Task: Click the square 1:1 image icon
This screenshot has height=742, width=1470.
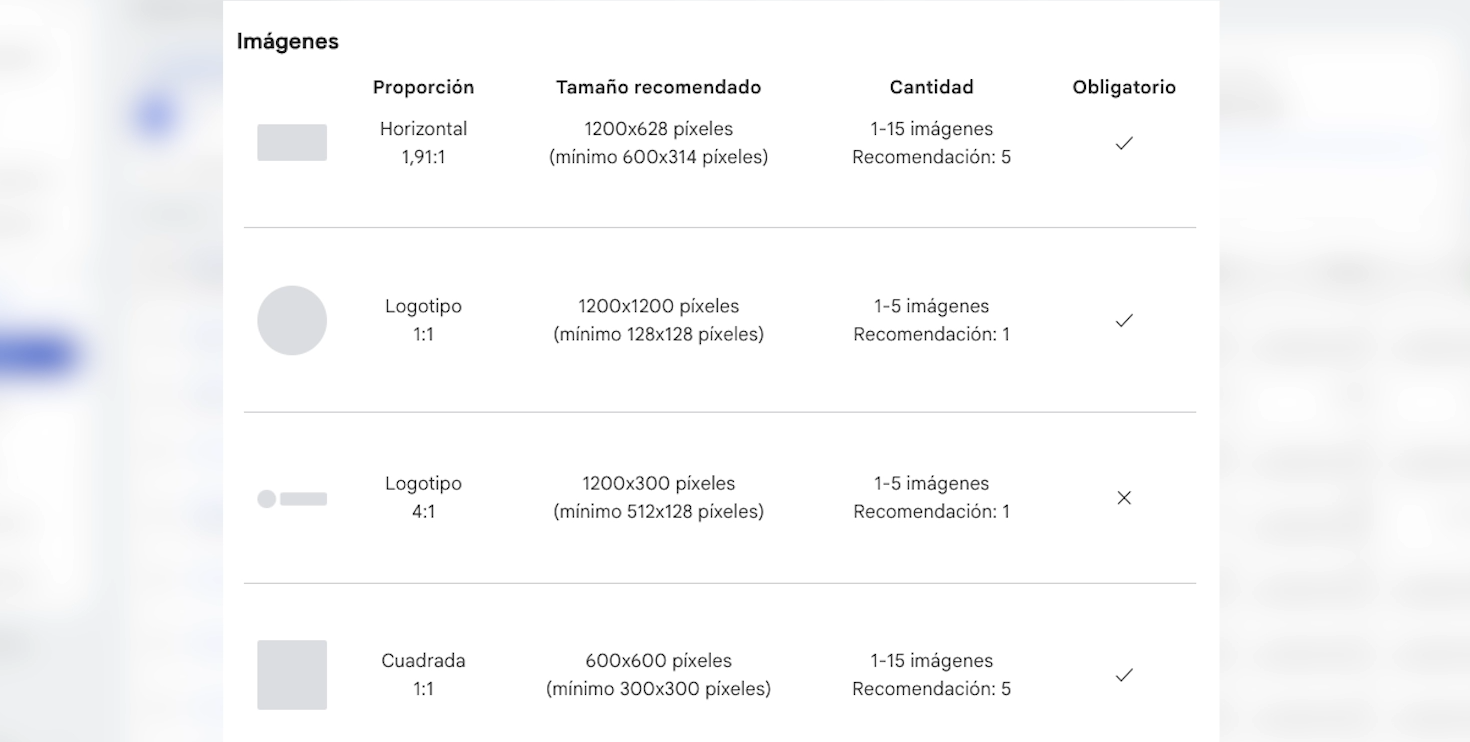Action: pos(292,675)
